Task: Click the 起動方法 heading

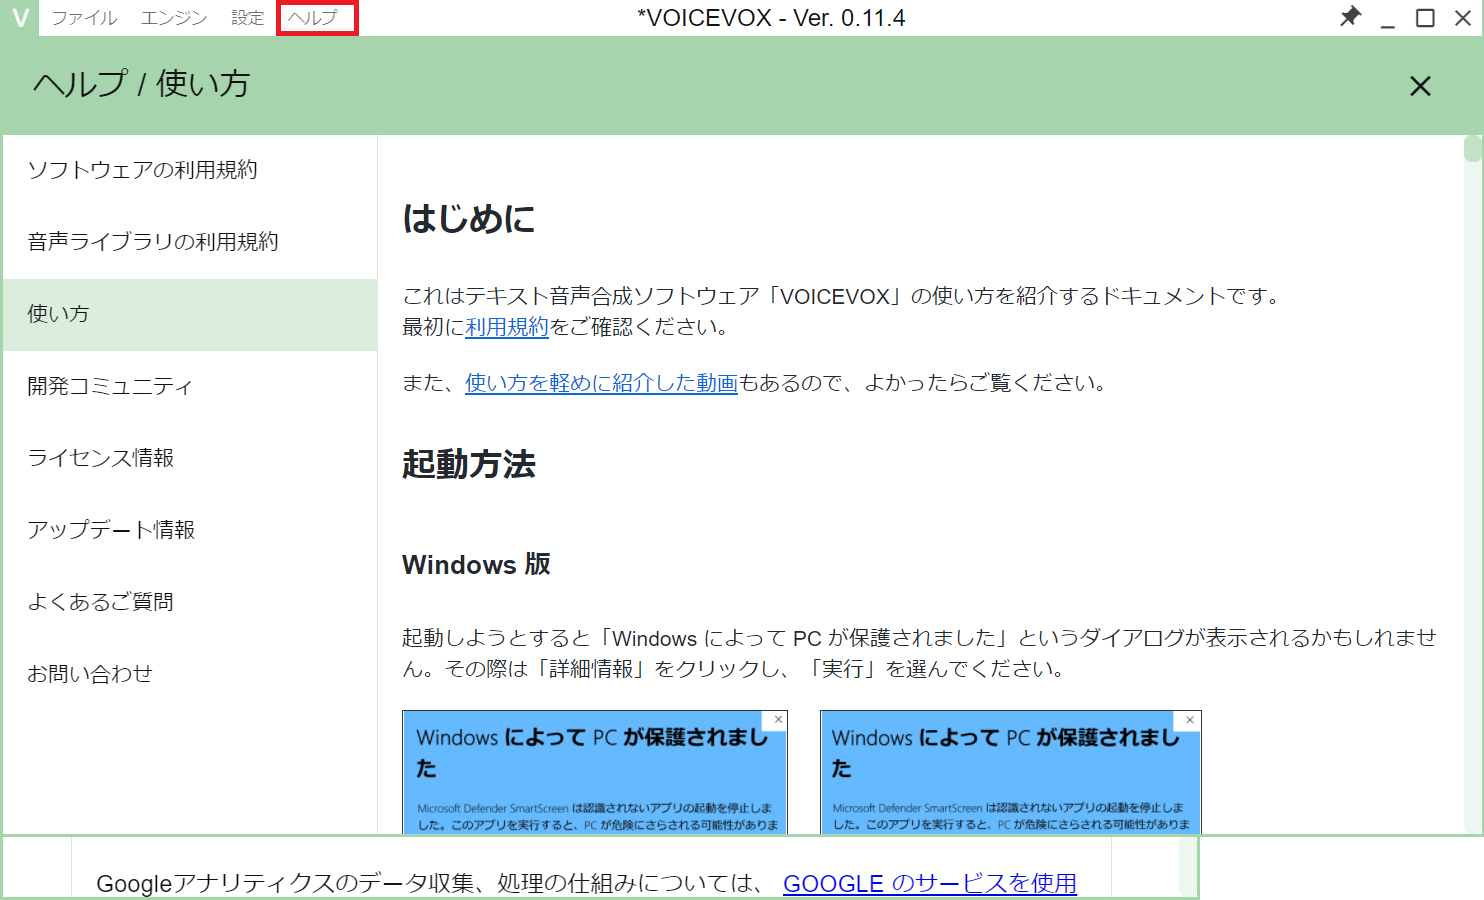Action: pos(469,465)
